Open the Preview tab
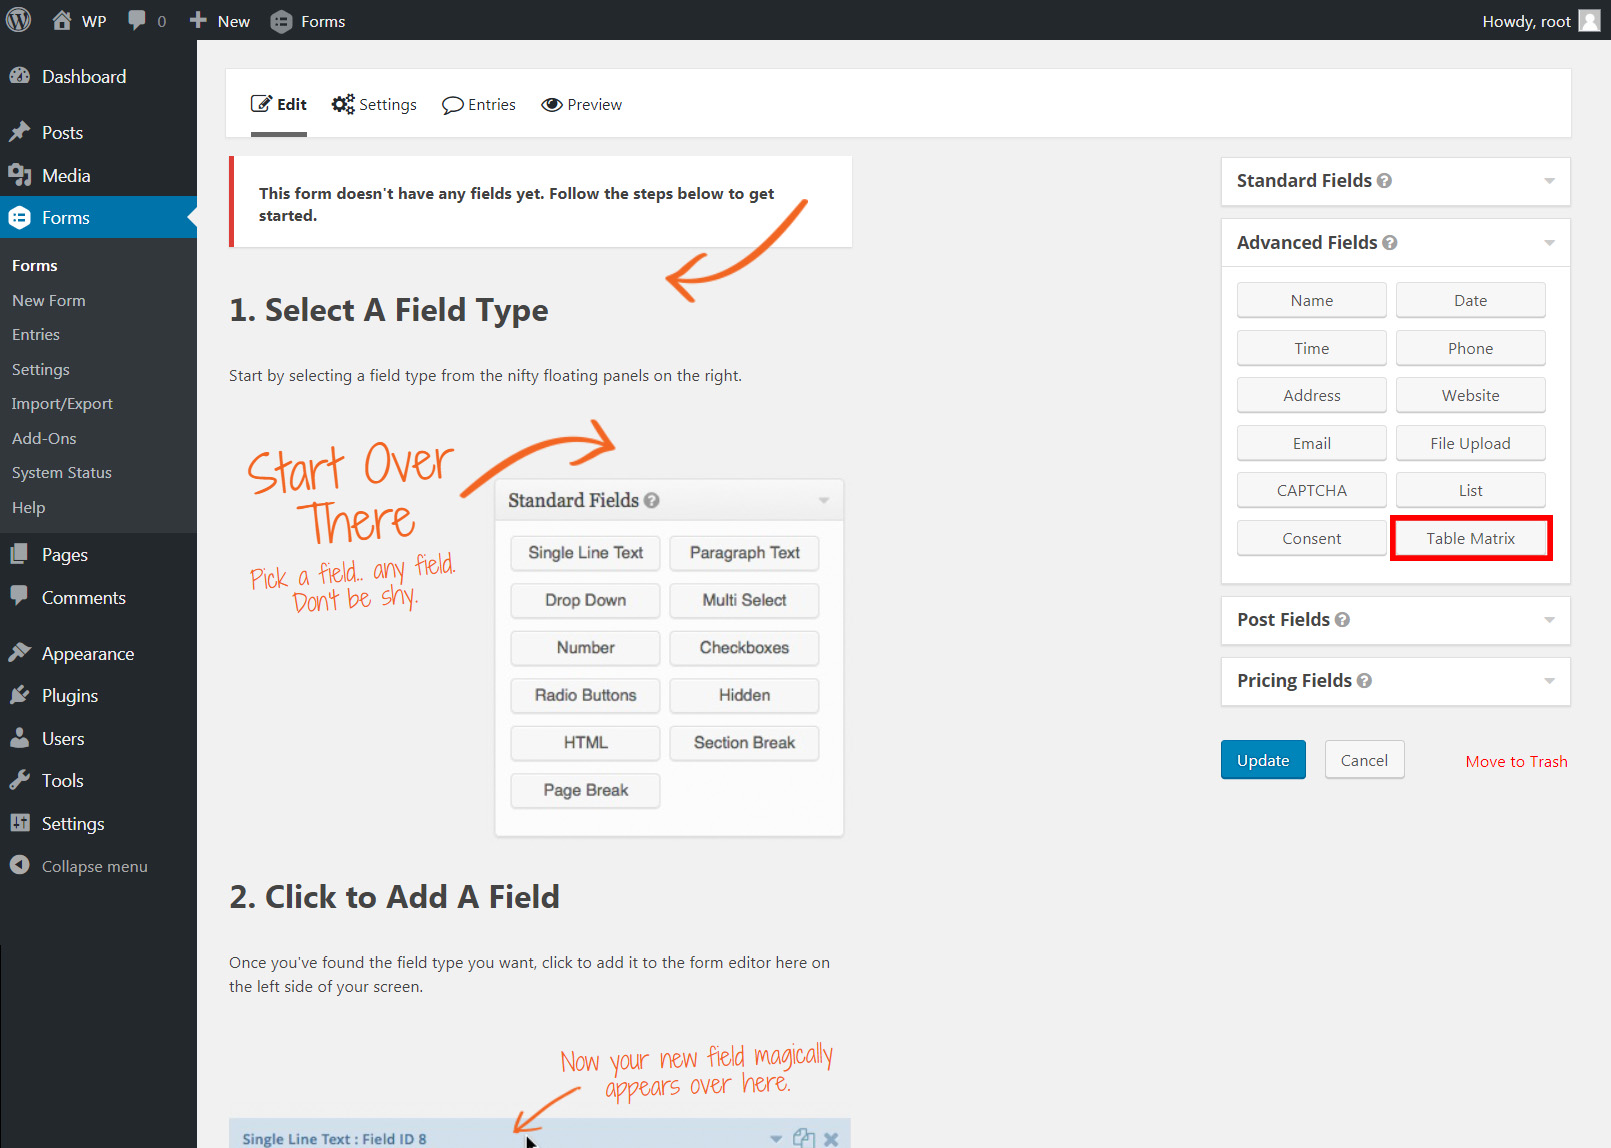Screen dimensions: 1611x1148 [581, 104]
